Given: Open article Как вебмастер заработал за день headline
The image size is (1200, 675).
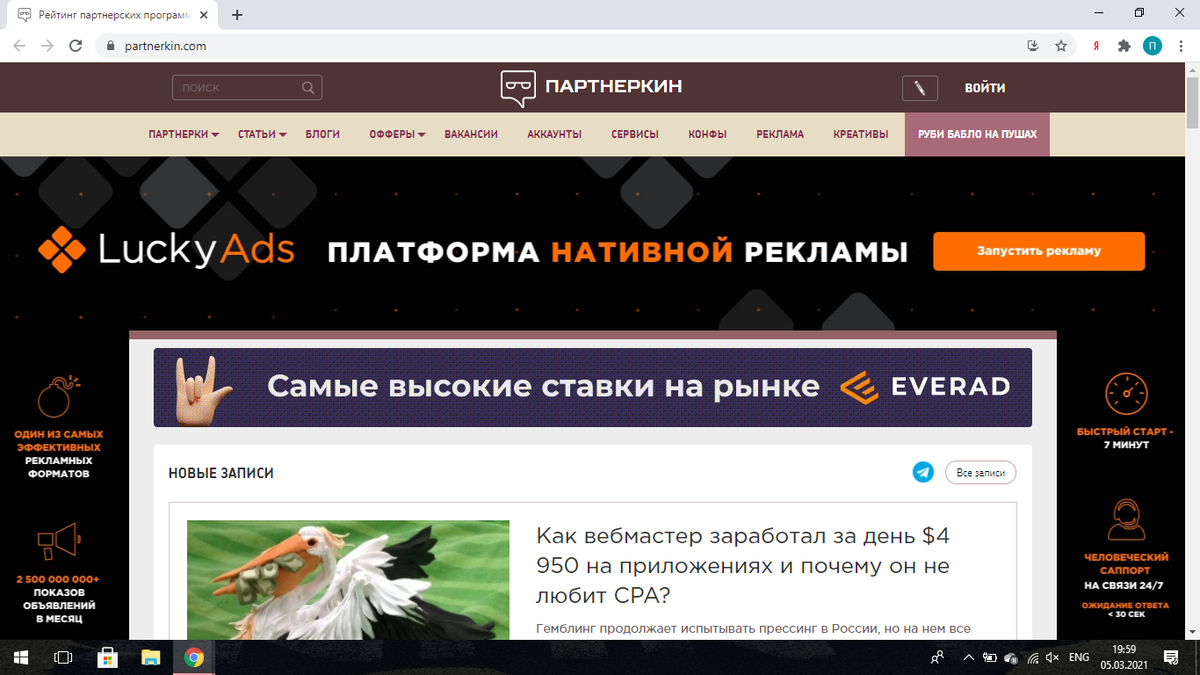Looking at the screenshot, I should tap(743, 566).
